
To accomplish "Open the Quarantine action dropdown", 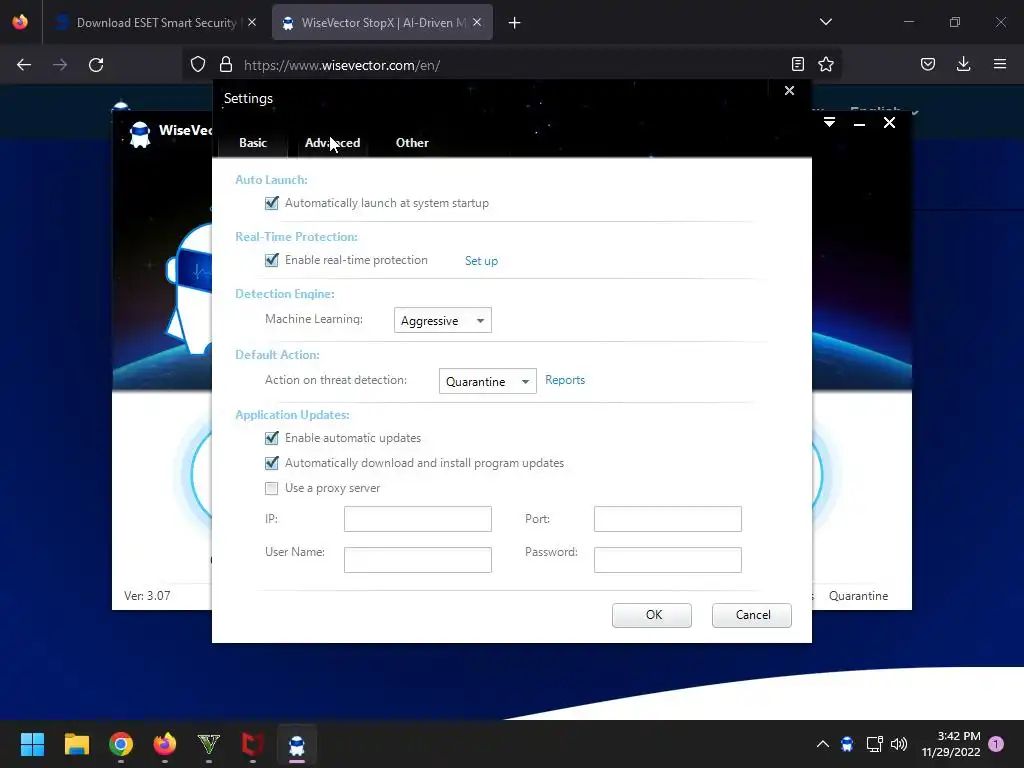I will click(x=488, y=381).
